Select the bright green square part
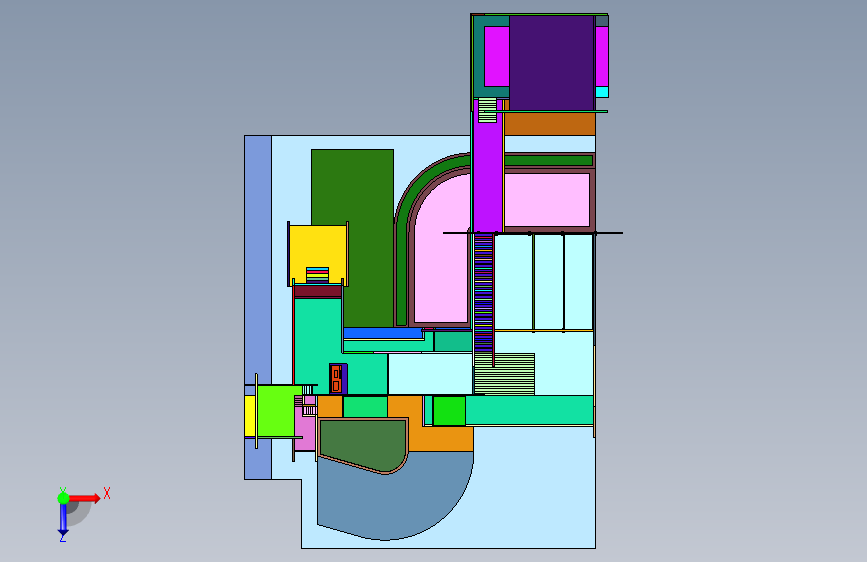This screenshot has height=562, width=867. click(x=449, y=411)
